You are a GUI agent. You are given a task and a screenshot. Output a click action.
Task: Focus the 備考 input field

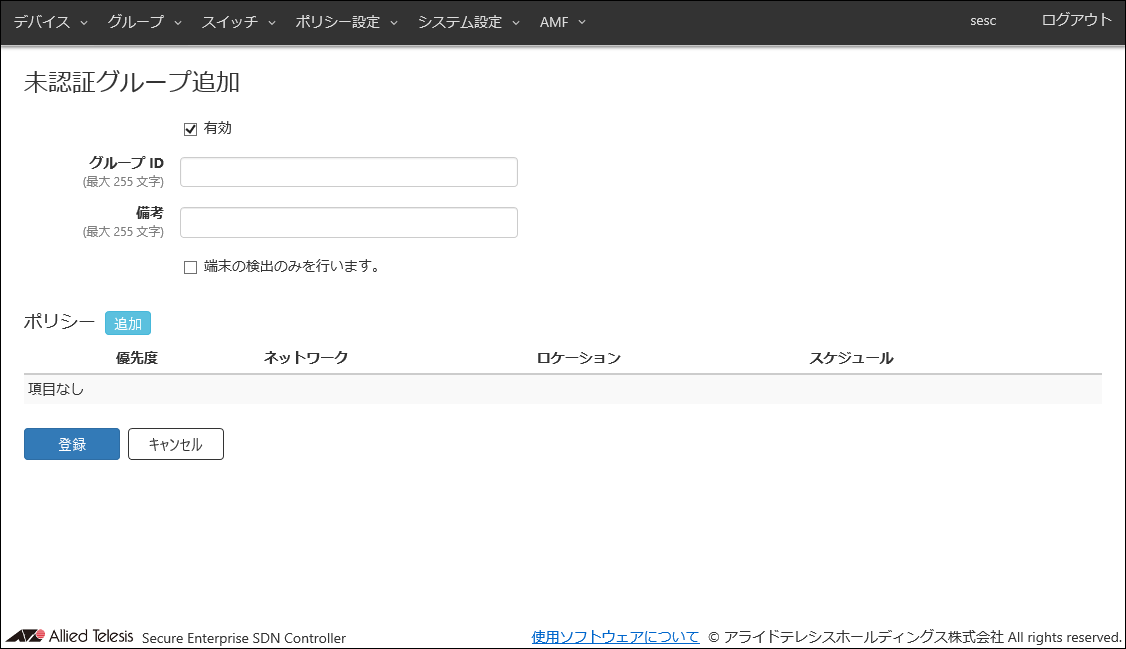(349, 223)
